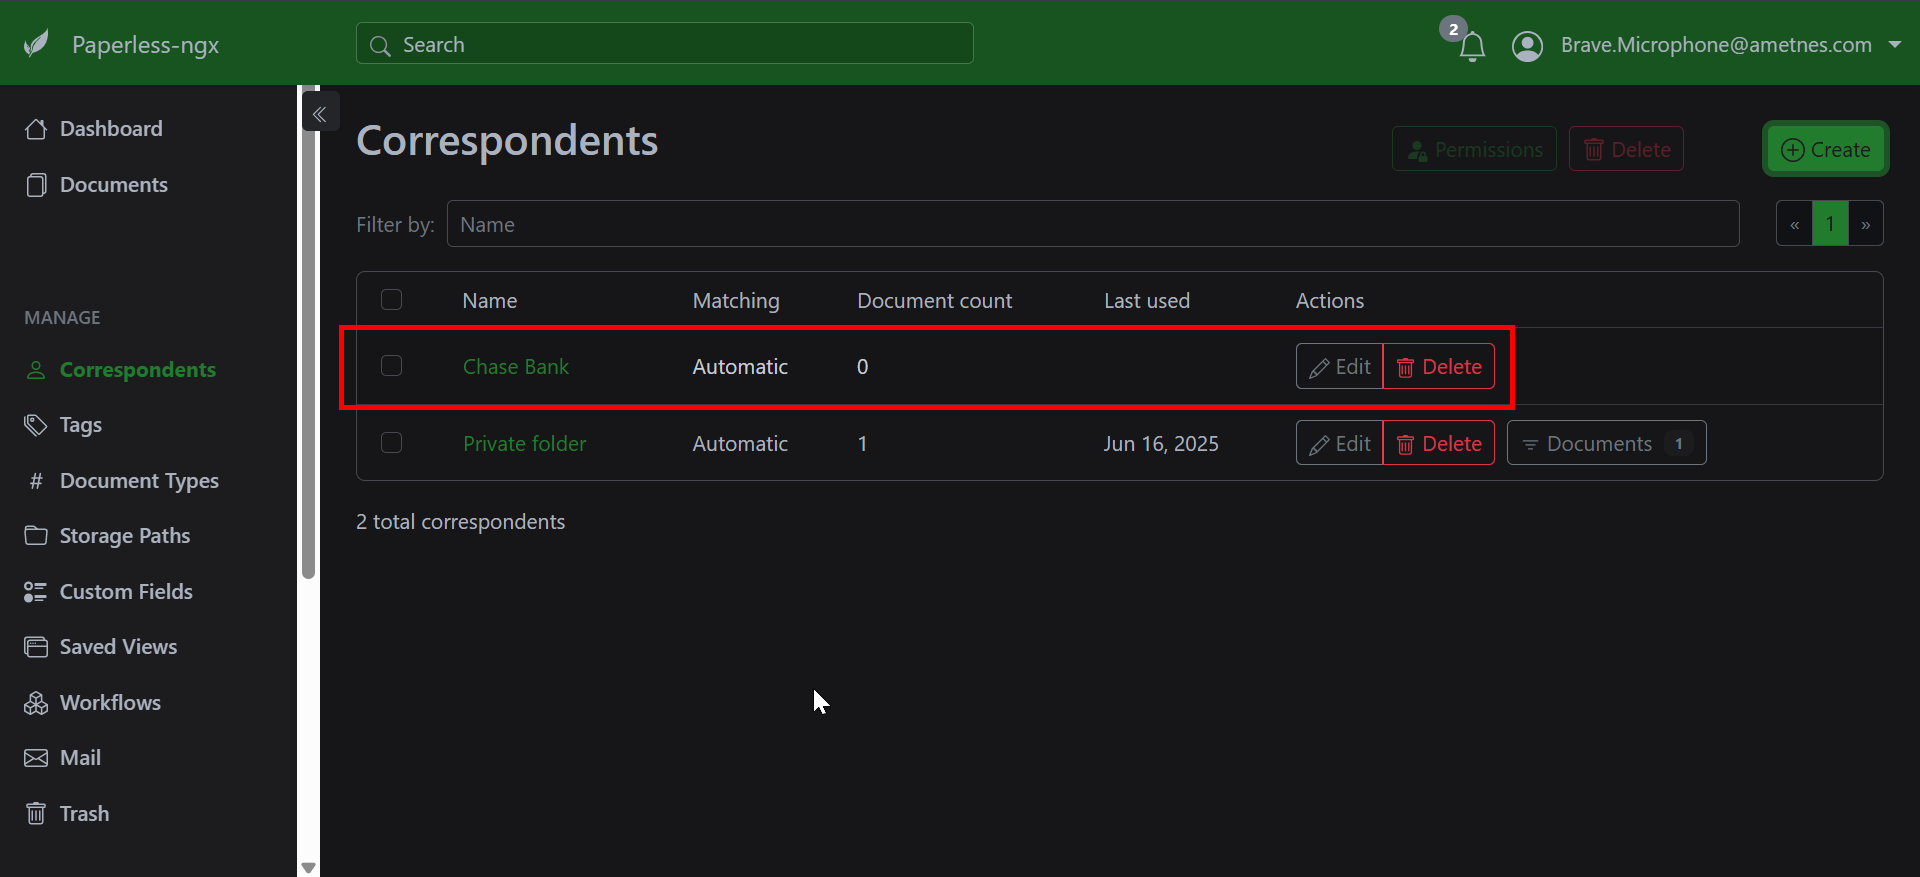Open Tags from the sidebar
The image size is (1920, 877).
[x=80, y=425]
